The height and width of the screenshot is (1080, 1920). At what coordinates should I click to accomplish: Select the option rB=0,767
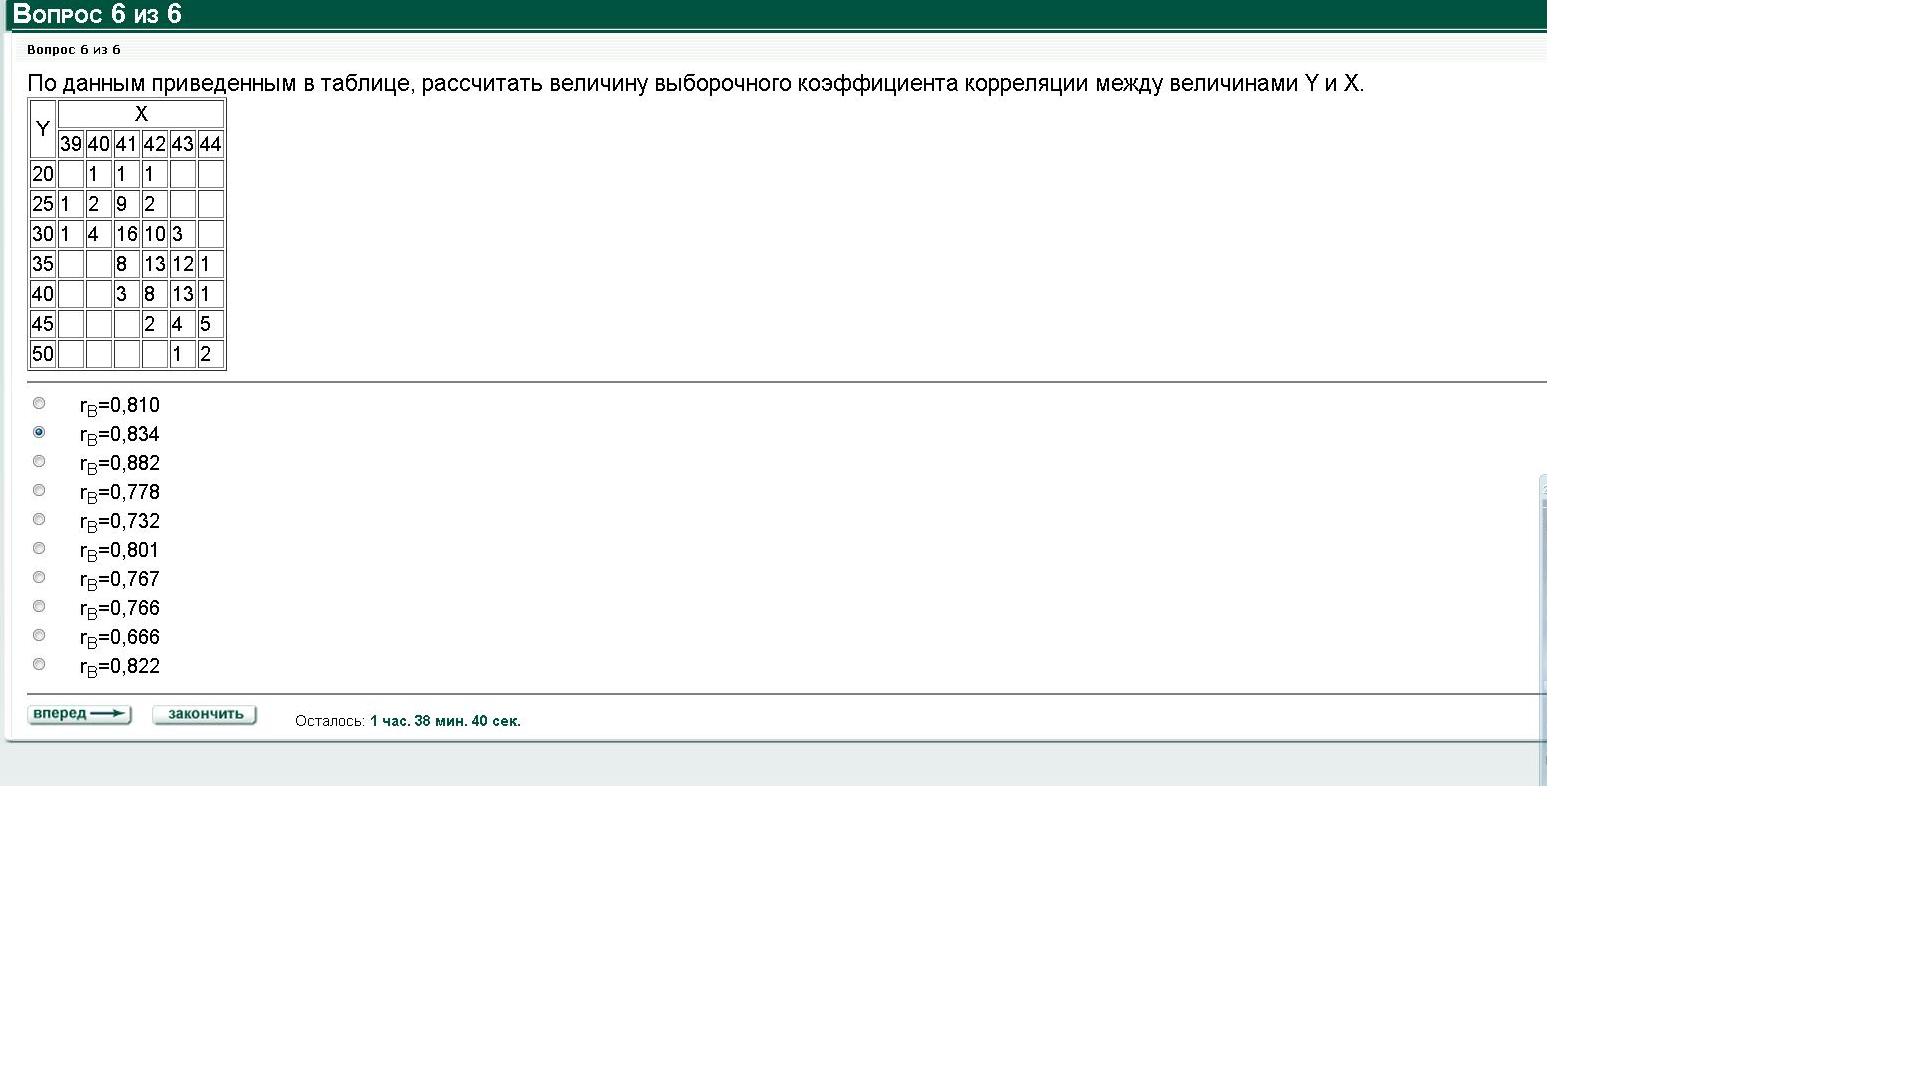pyautogui.click(x=39, y=577)
